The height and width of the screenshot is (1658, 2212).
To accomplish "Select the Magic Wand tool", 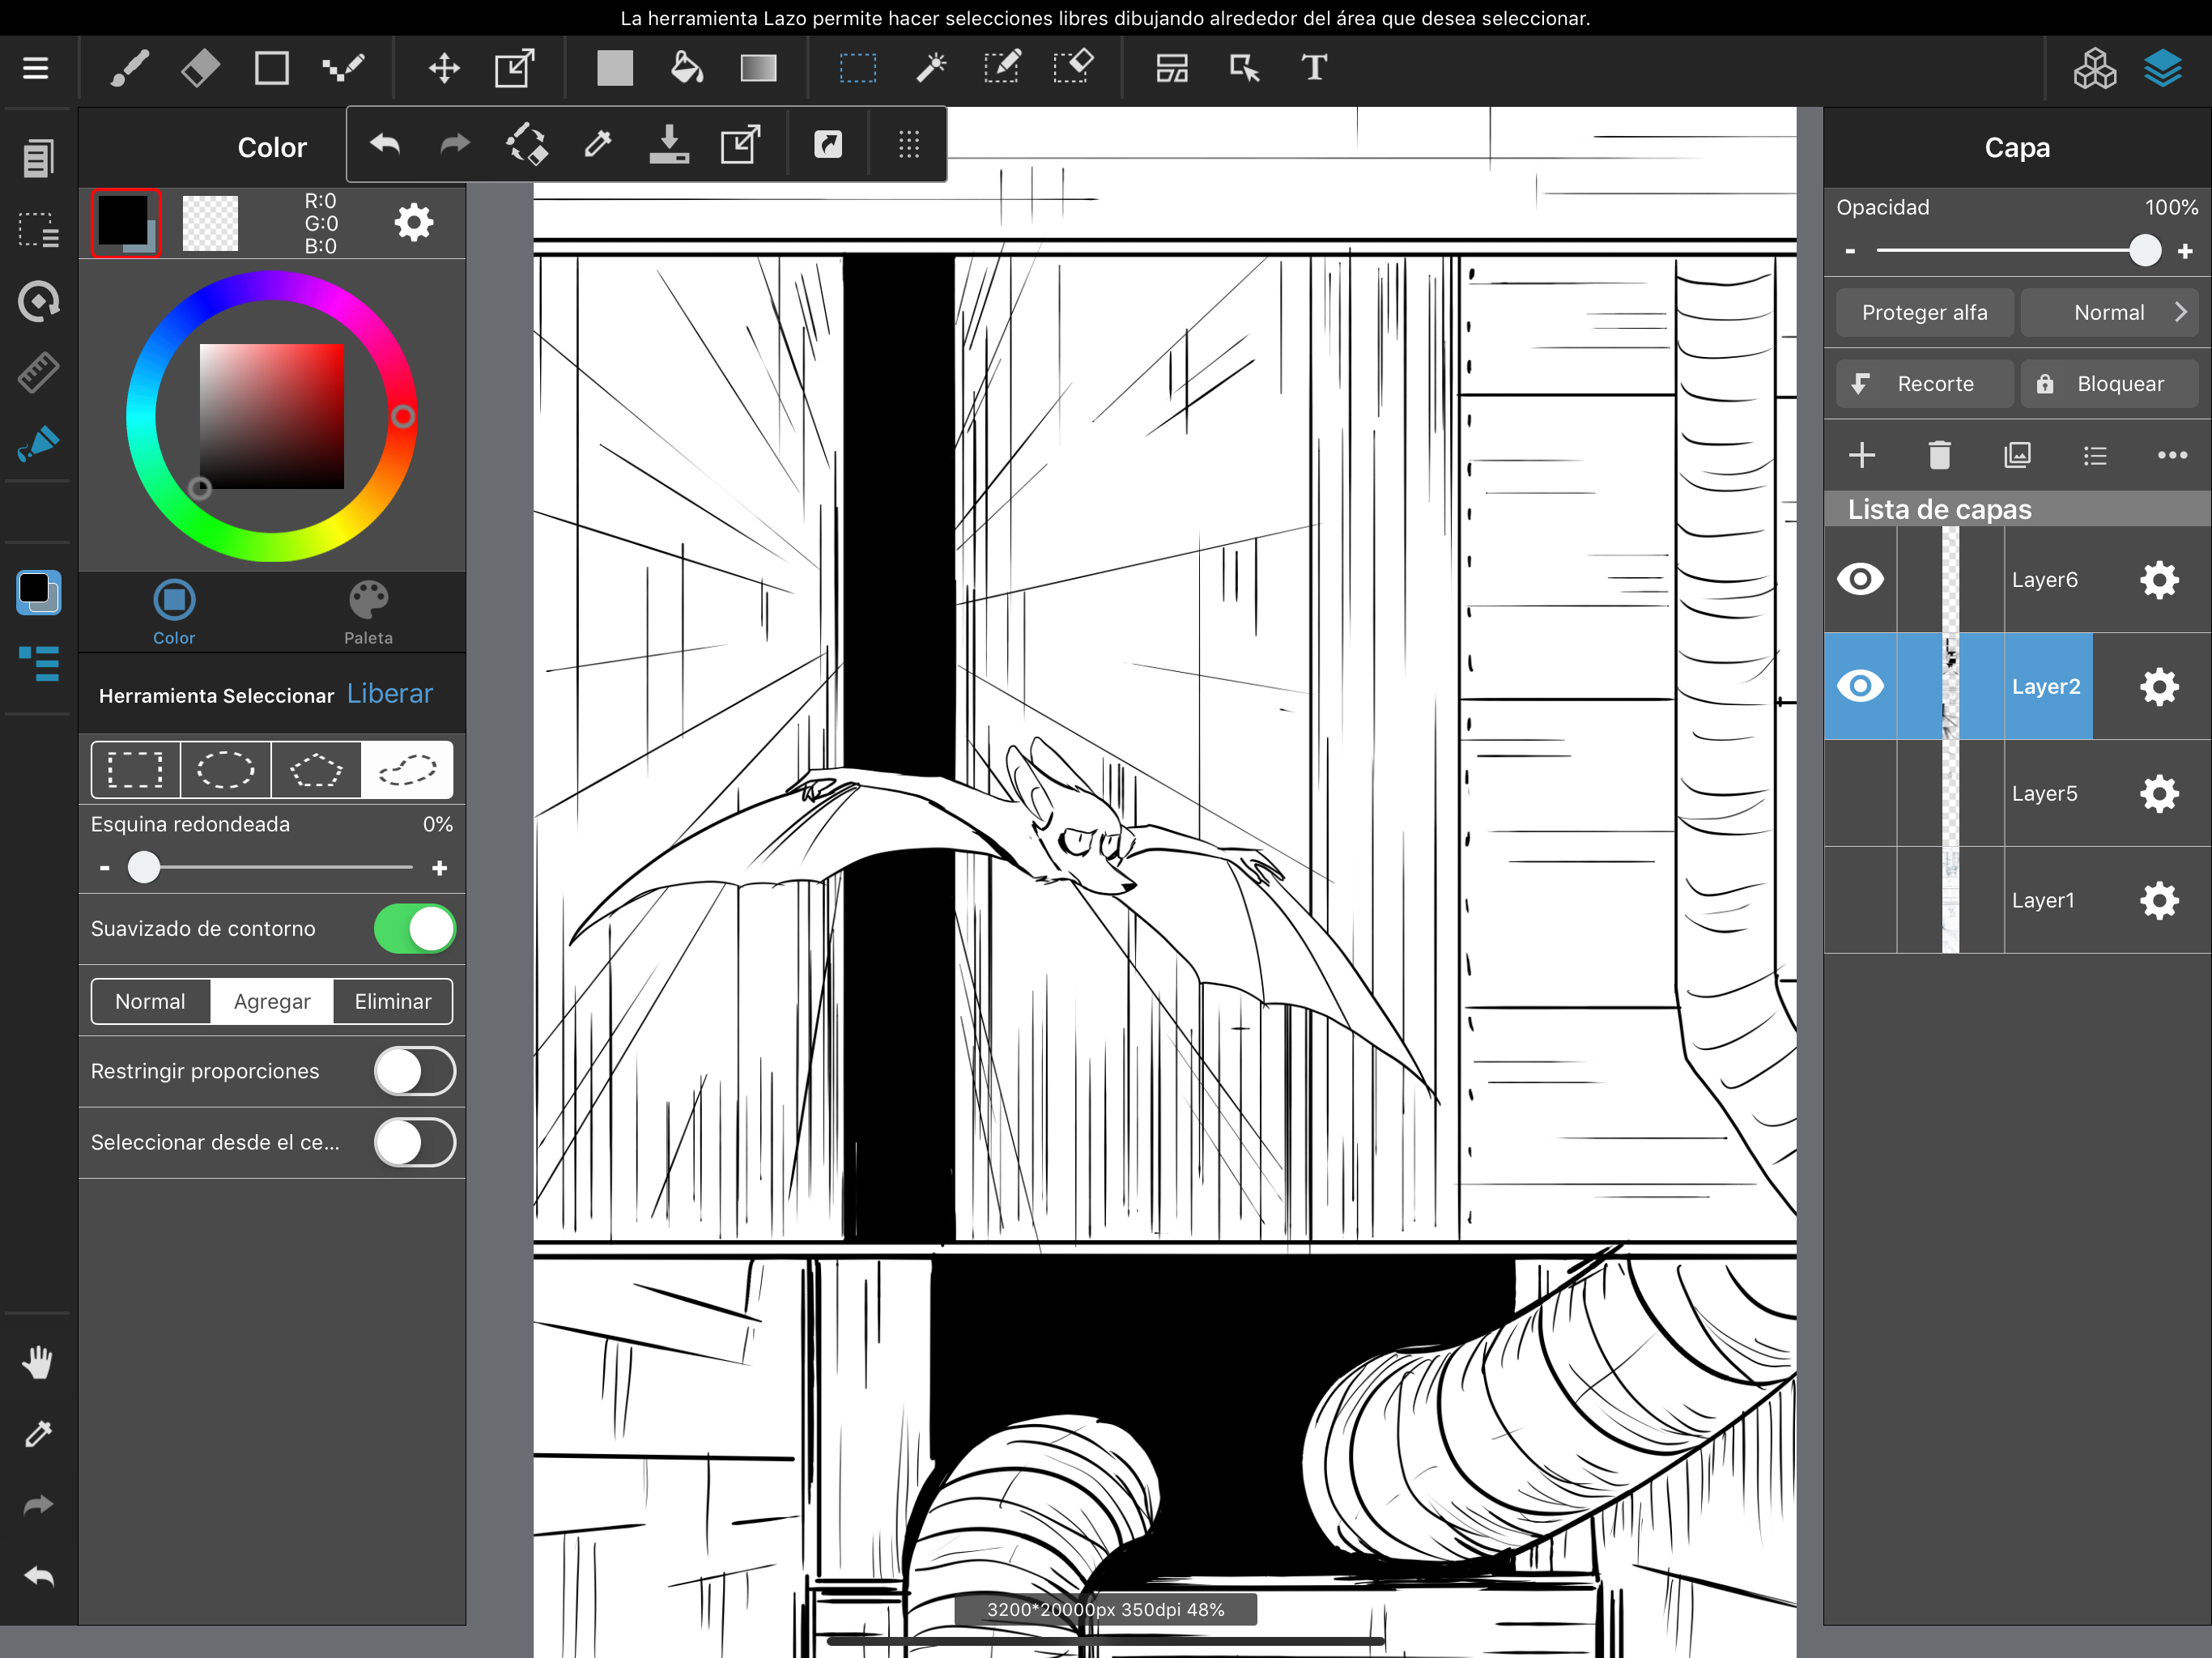I will pos(930,68).
